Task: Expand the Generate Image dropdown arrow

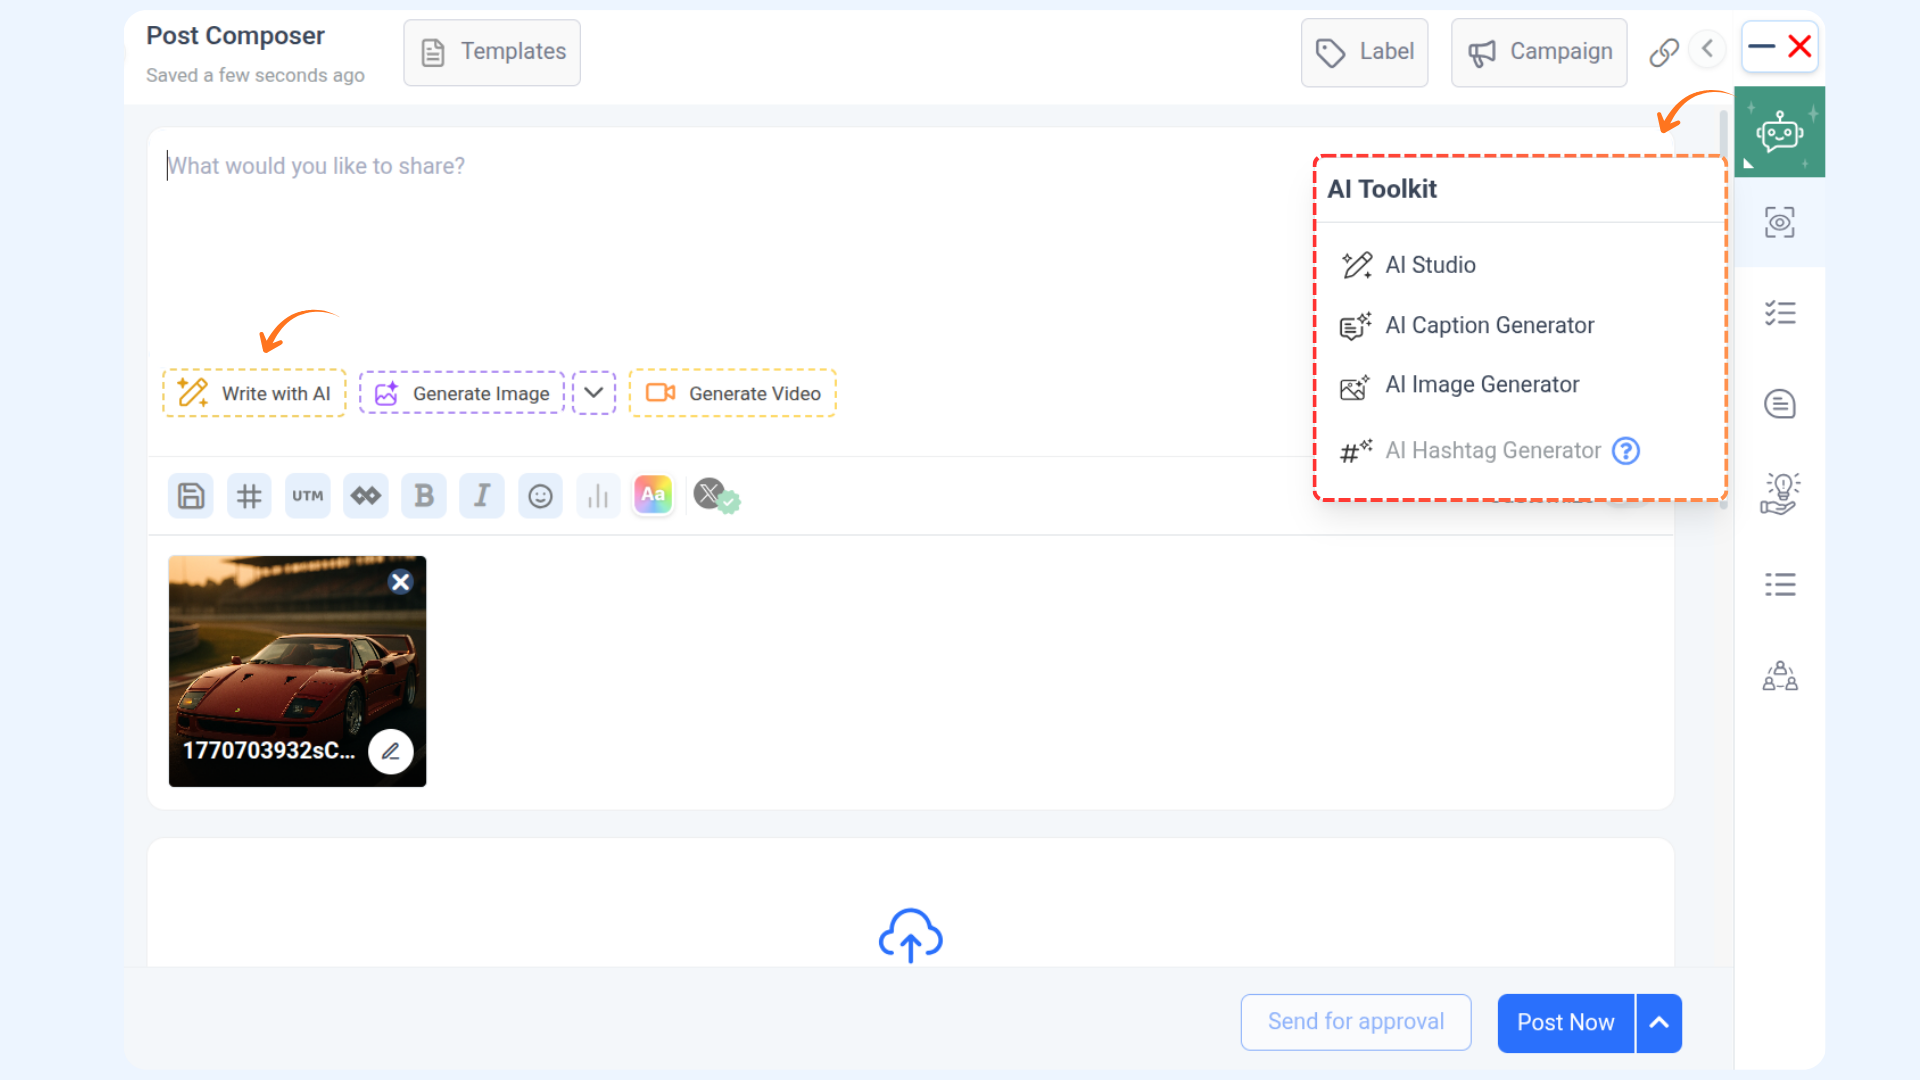Action: [593, 393]
